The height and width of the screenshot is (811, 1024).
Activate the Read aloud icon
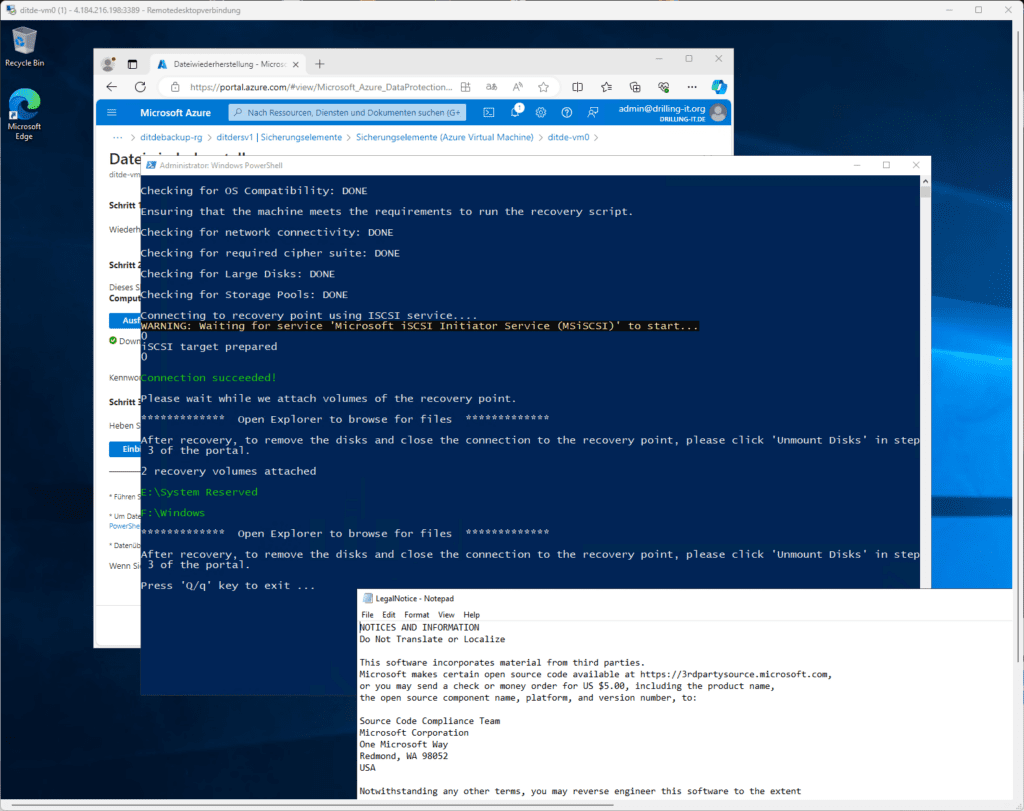(x=517, y=87)
